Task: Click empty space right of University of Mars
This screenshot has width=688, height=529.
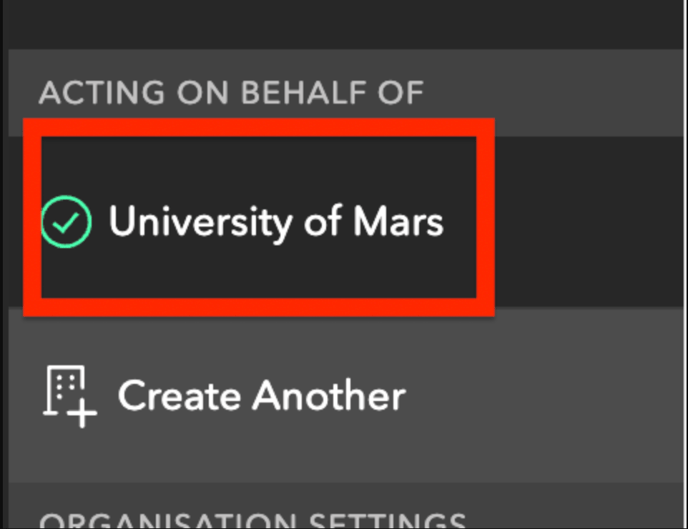Action: (x=588, y=222)
